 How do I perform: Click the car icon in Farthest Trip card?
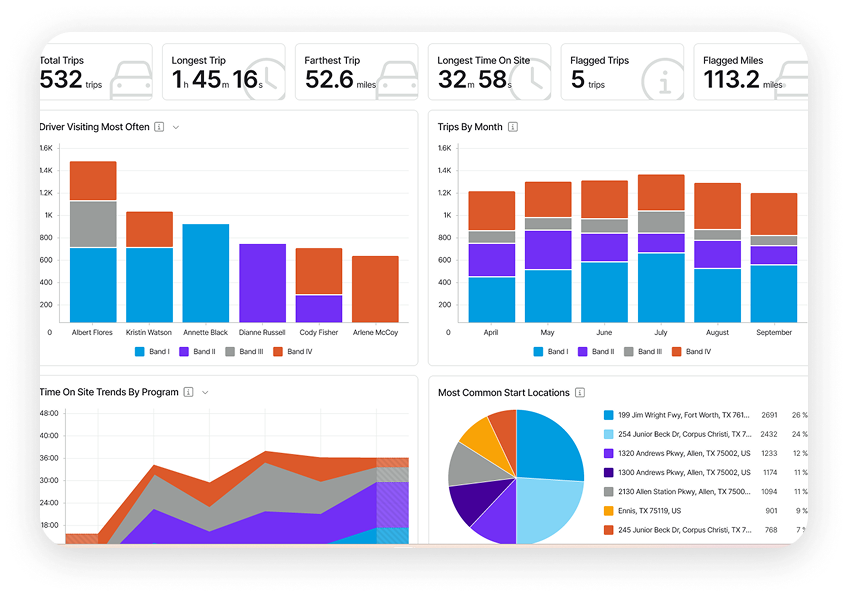click(x=397, y=77)
